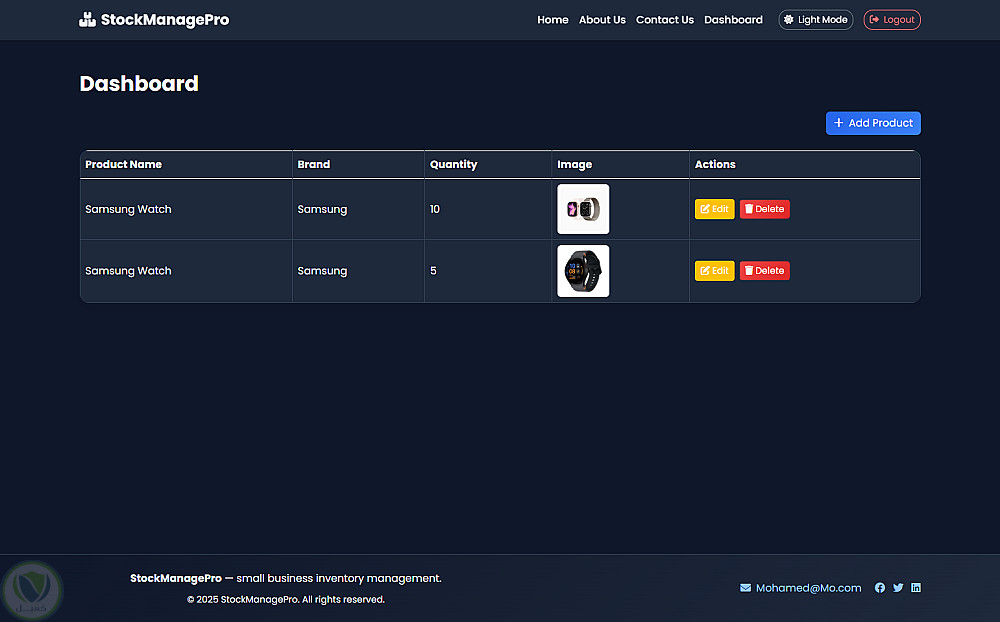Image resolution: width=1000 pixels, height=622 pixels.
Task: Edit the Samsung Watch with quantity 10
Action: pyautogui.click(x=714, y=209)
